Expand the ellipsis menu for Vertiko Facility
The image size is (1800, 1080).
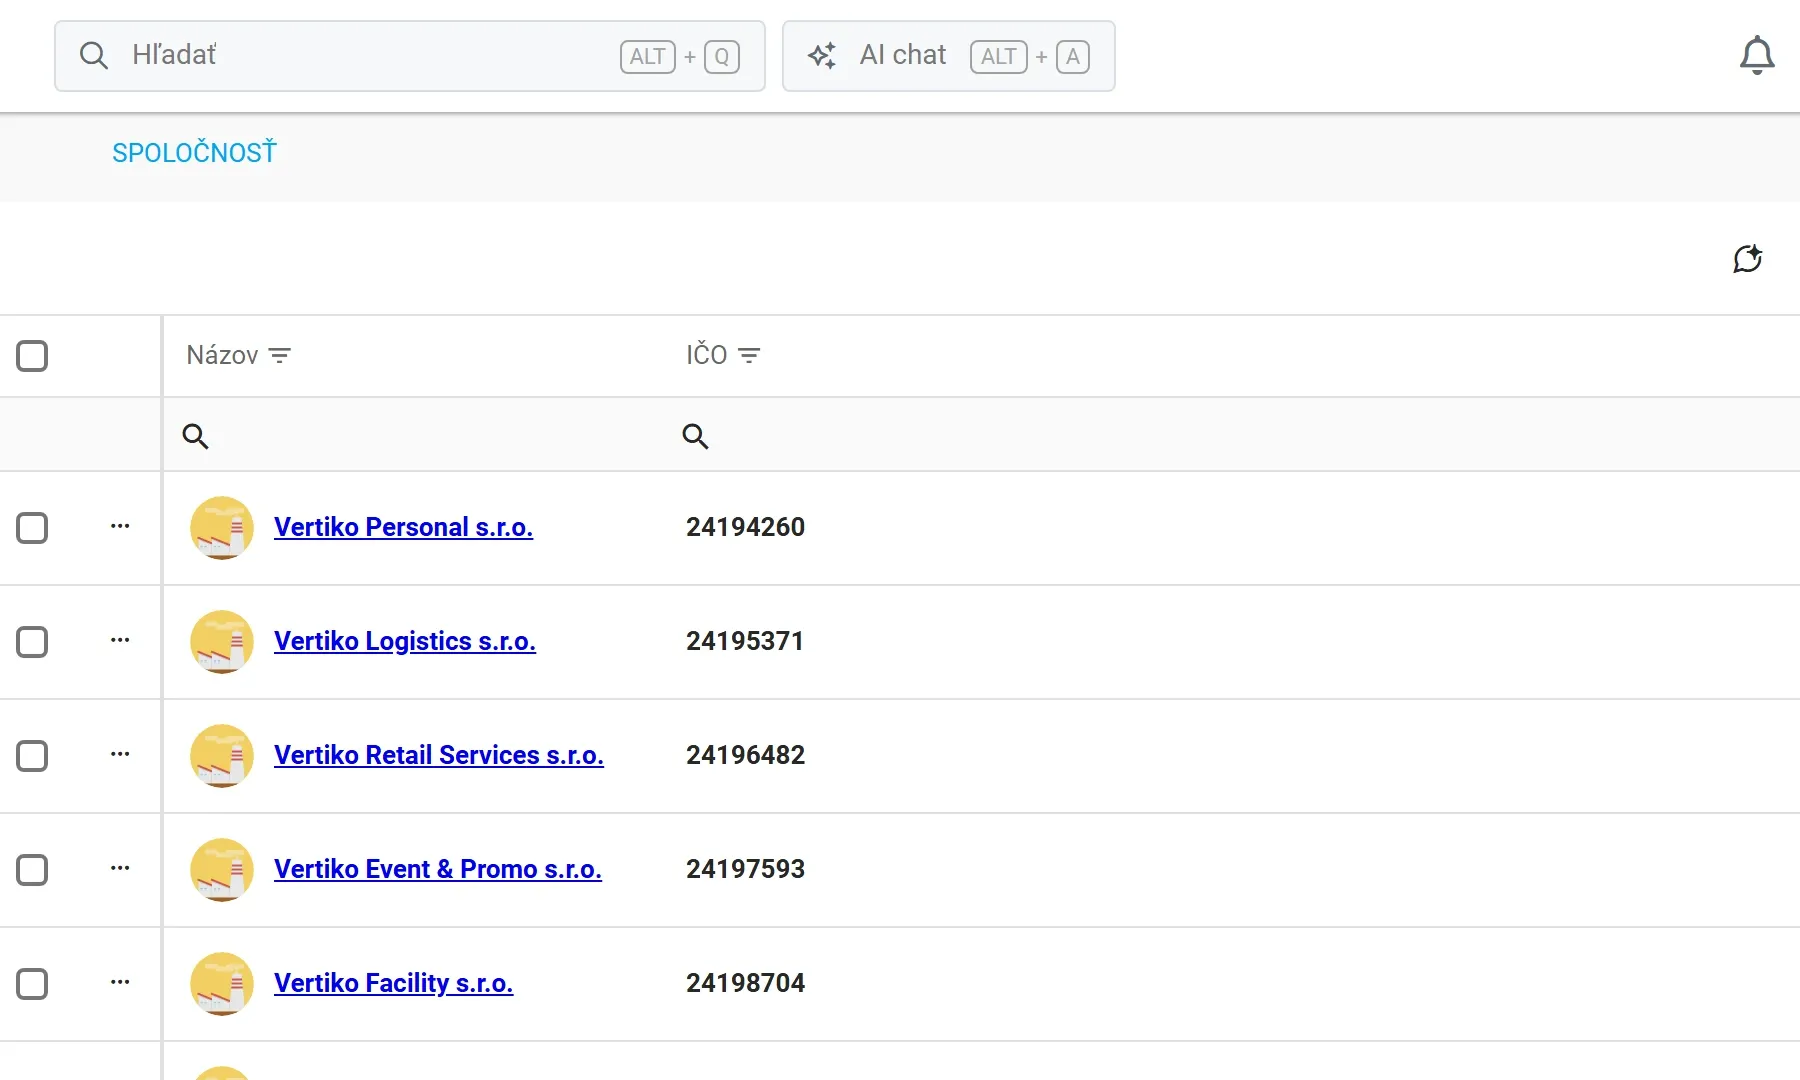point(120,982)
